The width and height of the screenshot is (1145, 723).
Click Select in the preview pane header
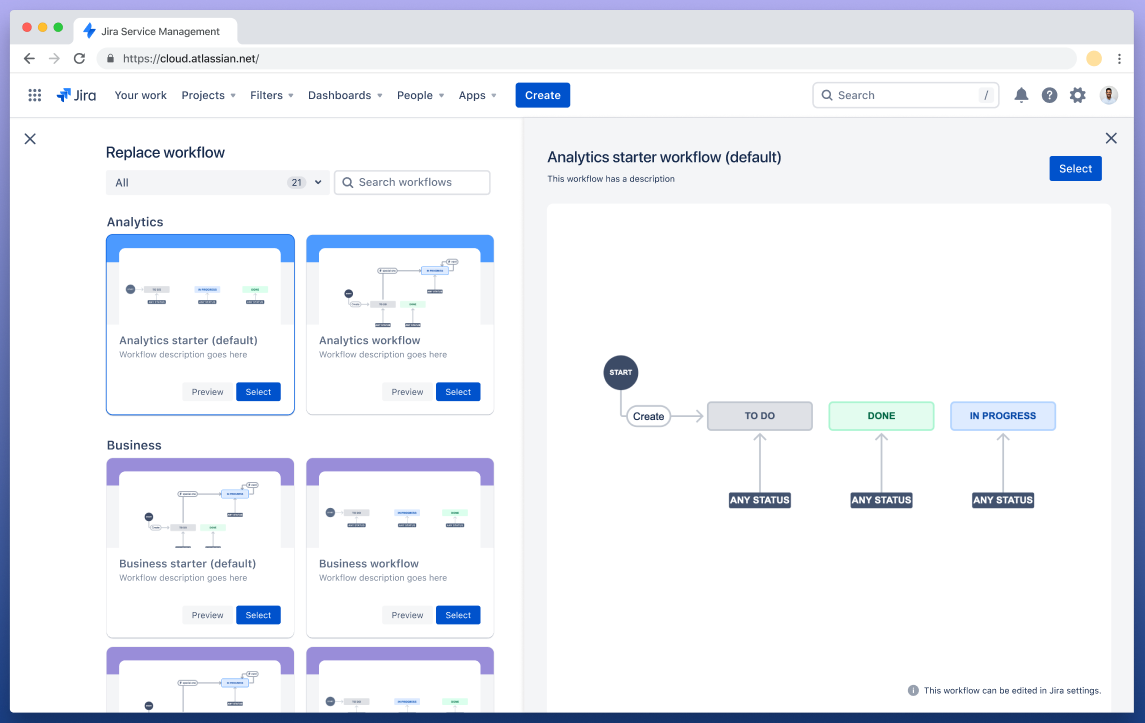(x=1075, y=169)
